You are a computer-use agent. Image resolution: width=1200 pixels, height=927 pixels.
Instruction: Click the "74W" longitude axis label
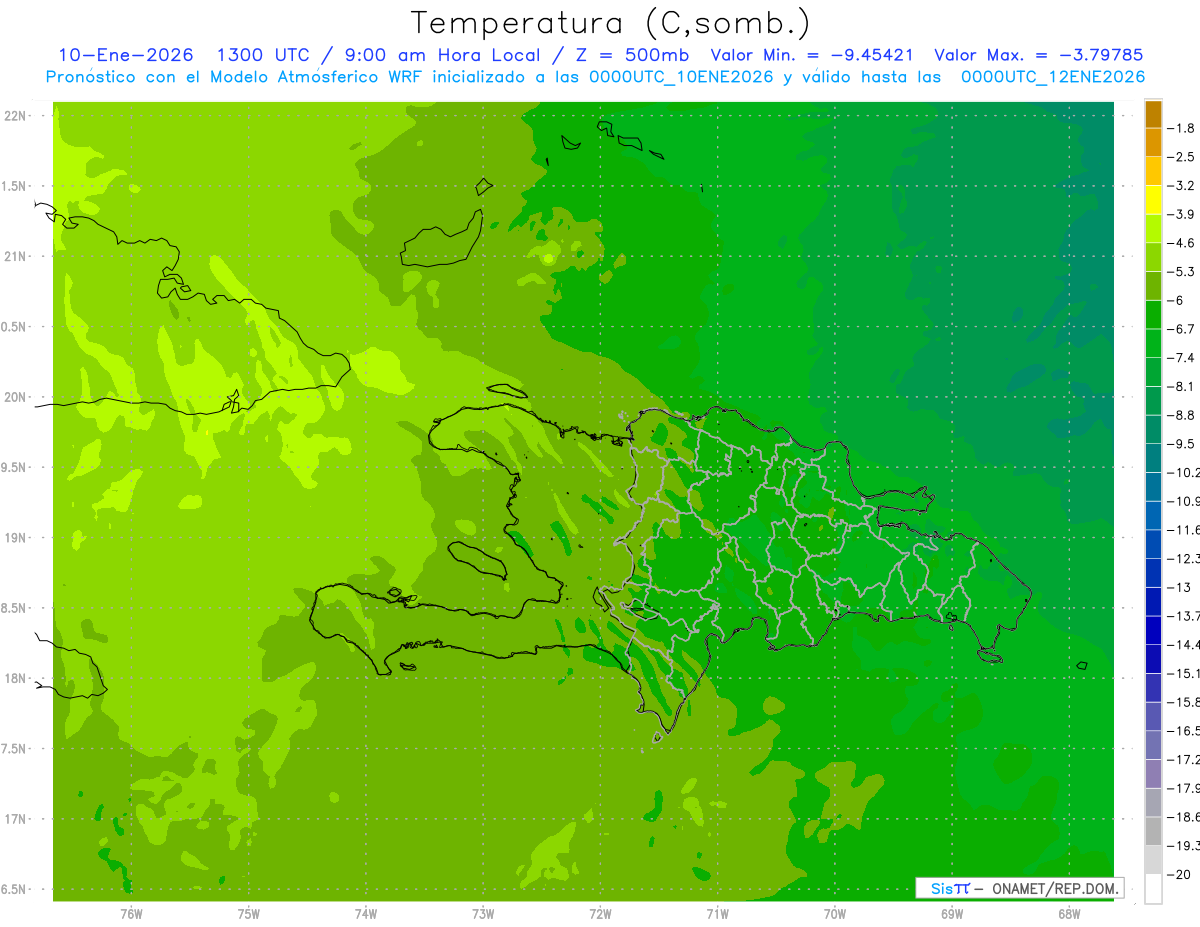[x=366, y=915]
